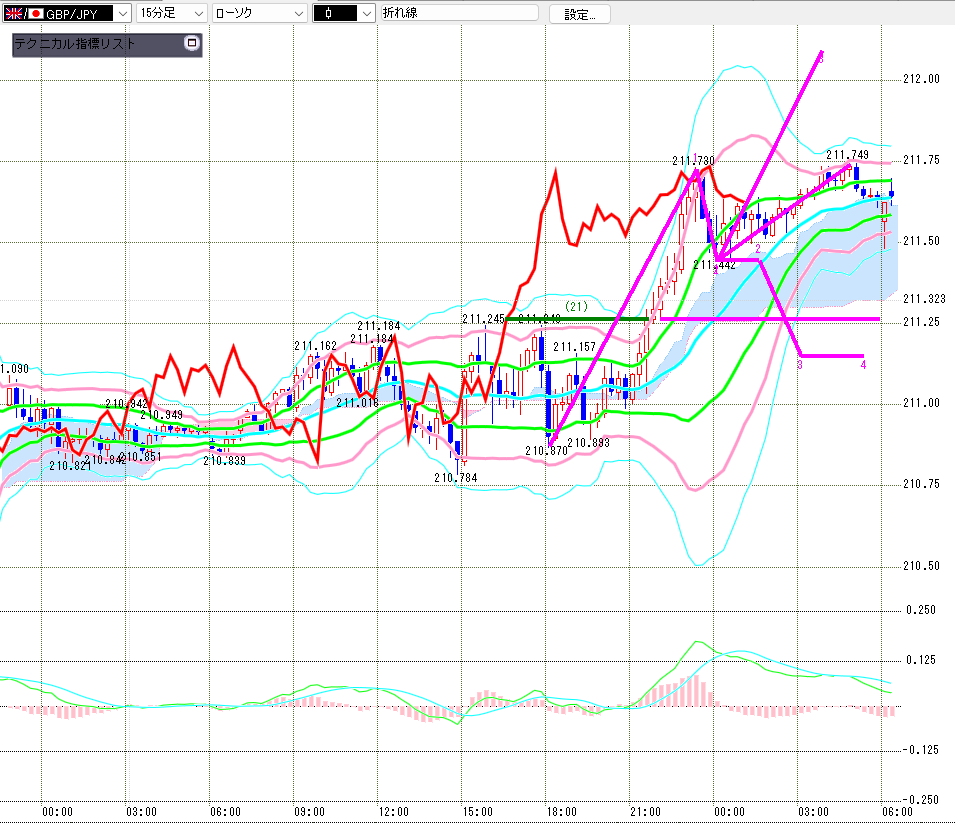Click the 21:00 time axis label
This screenshot has width=955, height=823.
click(x=646, y=812)
